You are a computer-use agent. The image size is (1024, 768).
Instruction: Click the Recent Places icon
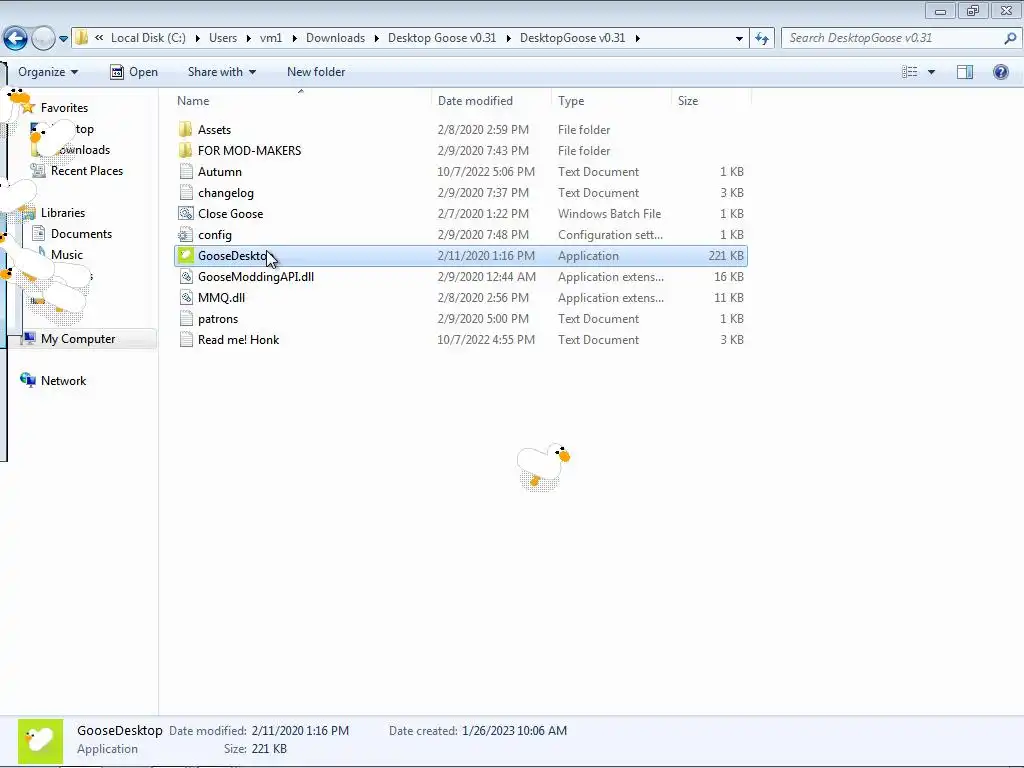[x=38, y=170]
